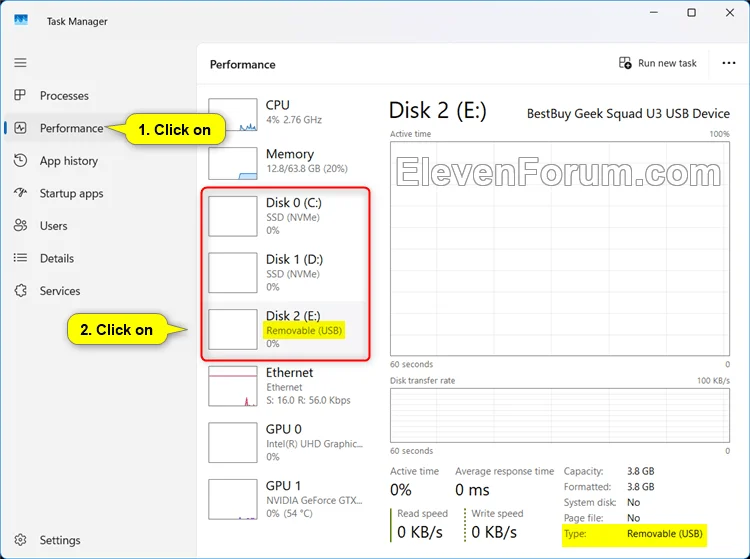Click the Disk 2 (E:) heading

point(437,110)
